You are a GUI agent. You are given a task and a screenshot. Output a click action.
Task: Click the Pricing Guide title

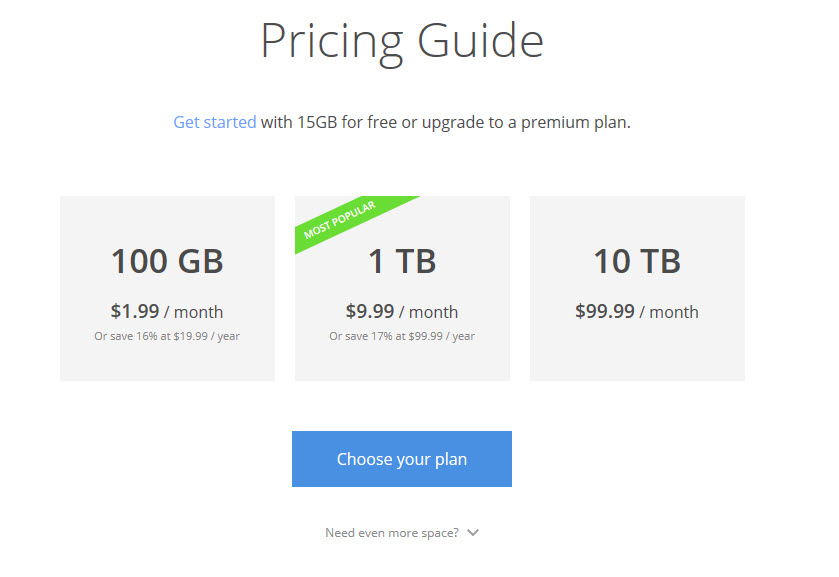tap(402, 43)
